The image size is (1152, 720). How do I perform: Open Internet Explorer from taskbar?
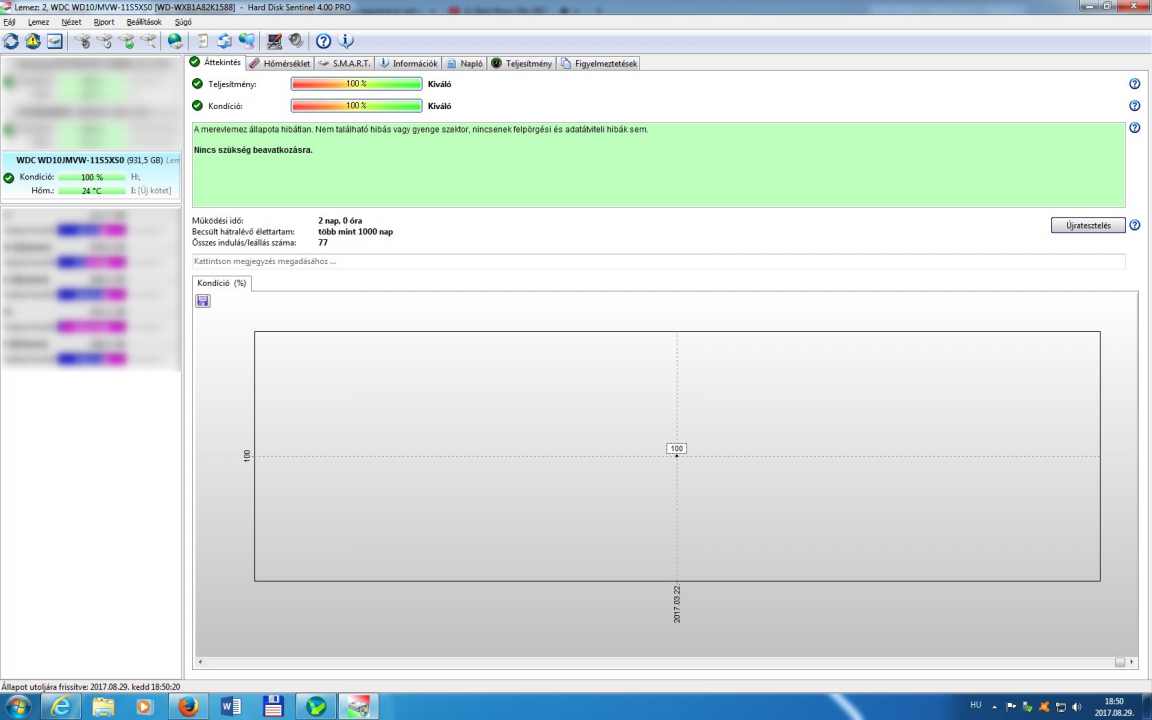tap(62, 707)
